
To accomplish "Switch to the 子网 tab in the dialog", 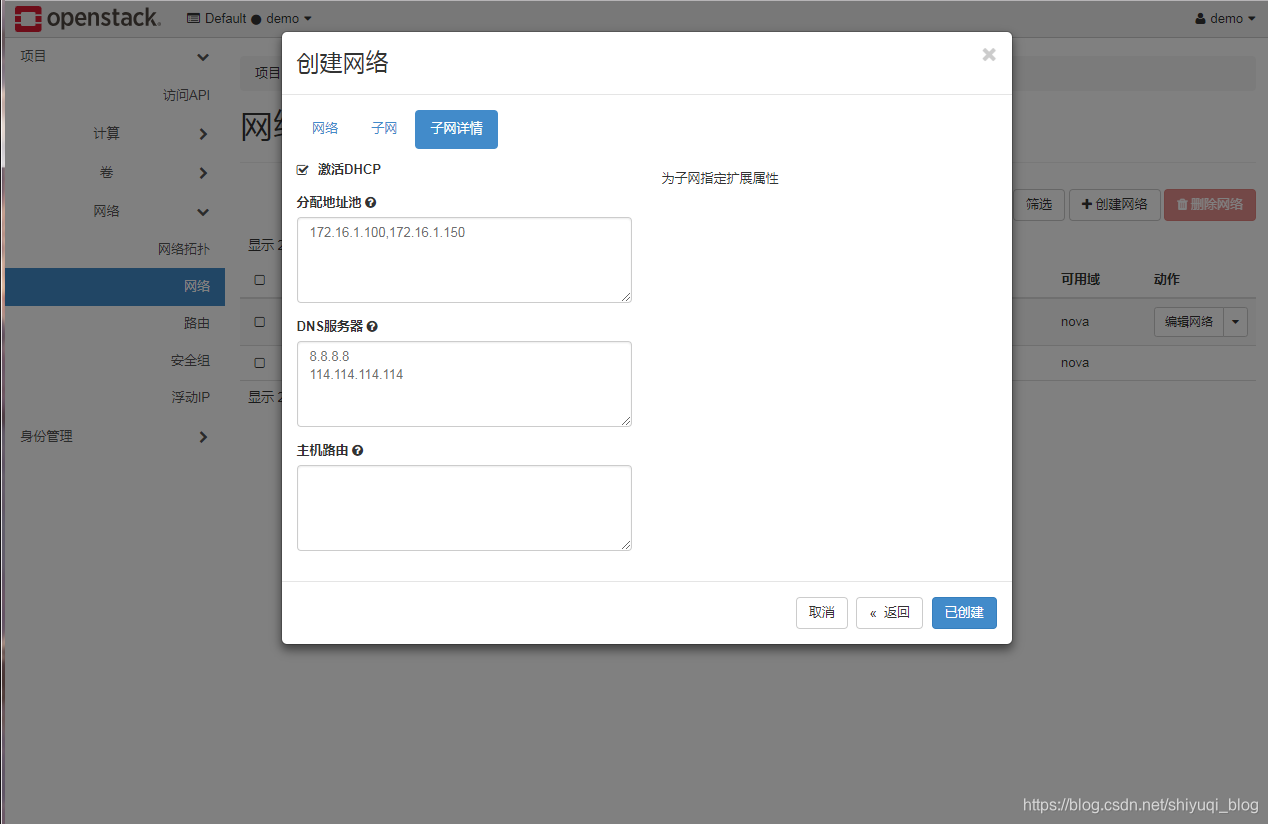I will point(384,128).
